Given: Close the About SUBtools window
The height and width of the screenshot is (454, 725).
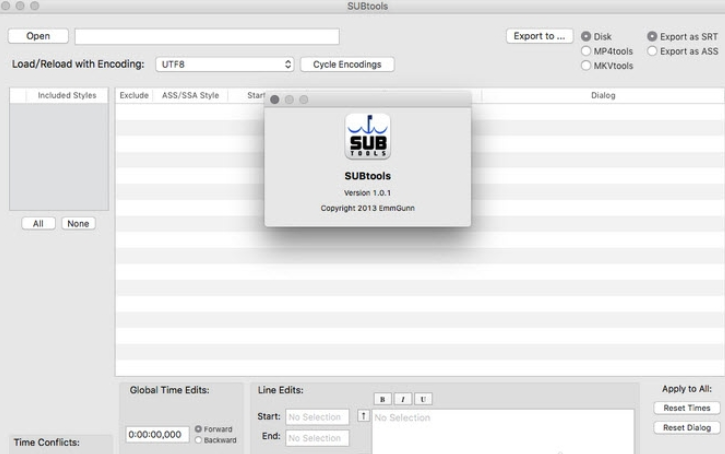Looking at the screenshot, I should [x=275, y=99].
